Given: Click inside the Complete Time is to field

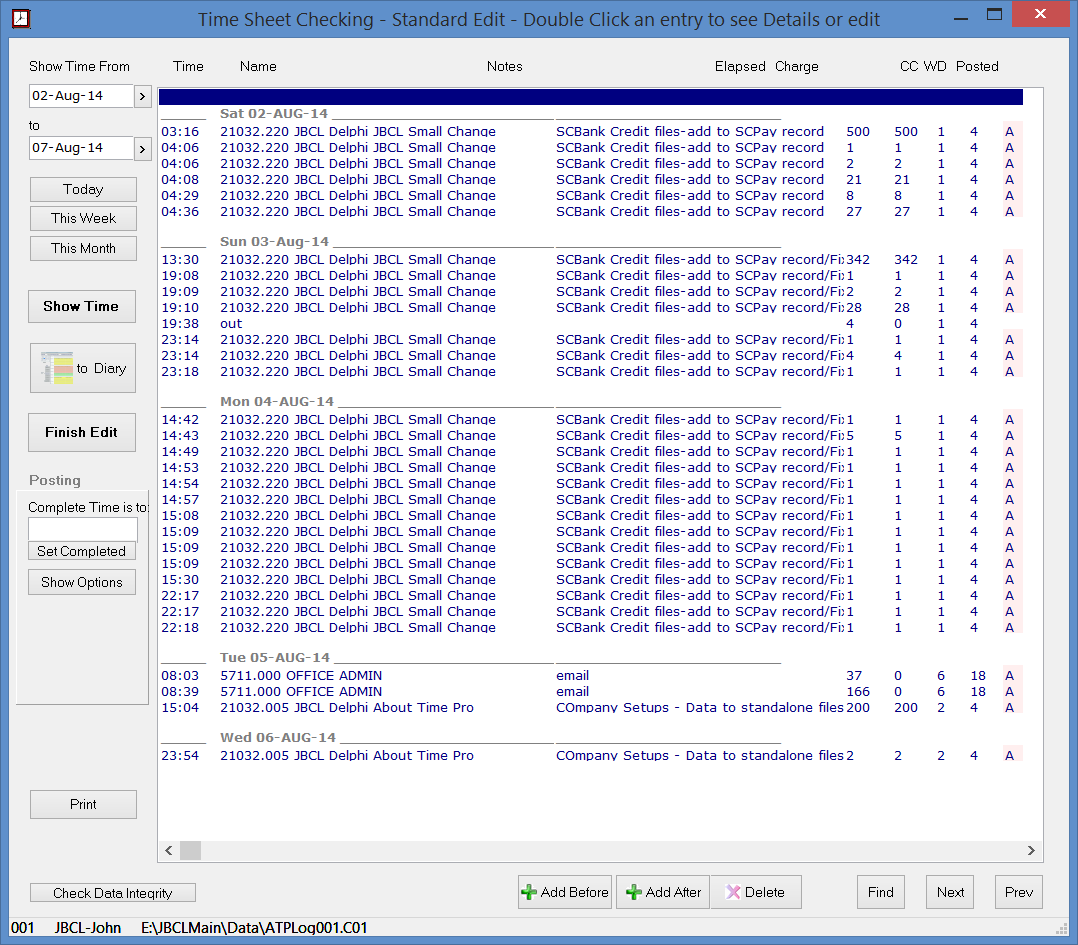Looking at the screenshot, I should pos(81,528).
